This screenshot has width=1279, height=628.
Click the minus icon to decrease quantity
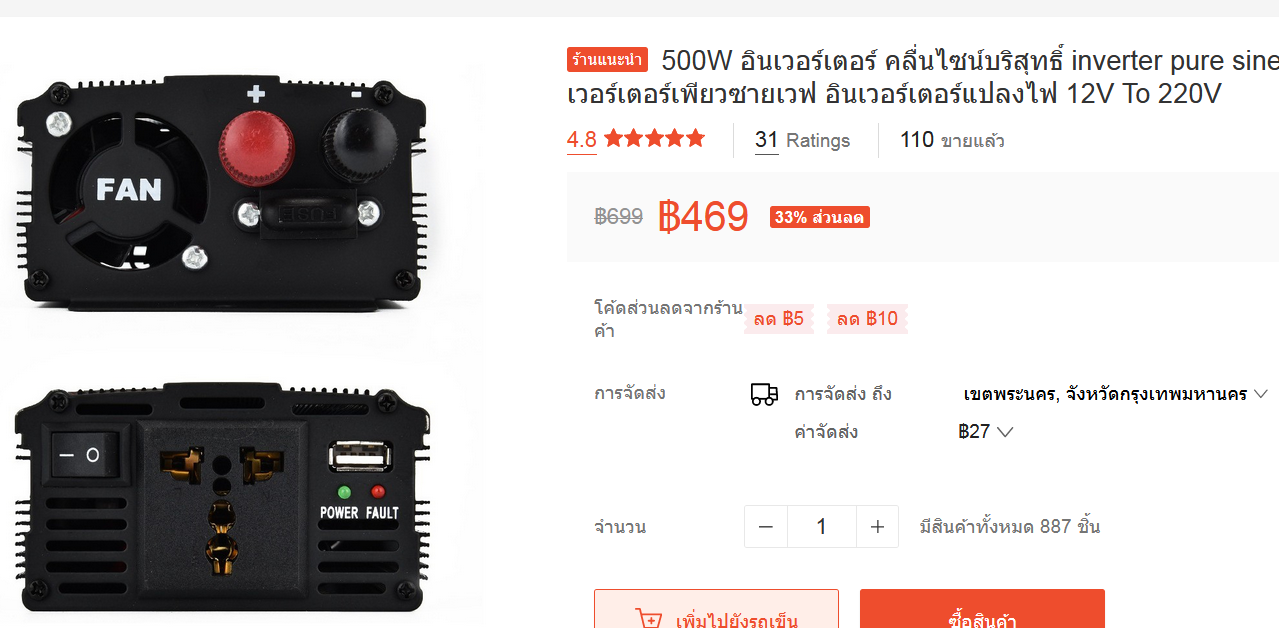[766, 526]
